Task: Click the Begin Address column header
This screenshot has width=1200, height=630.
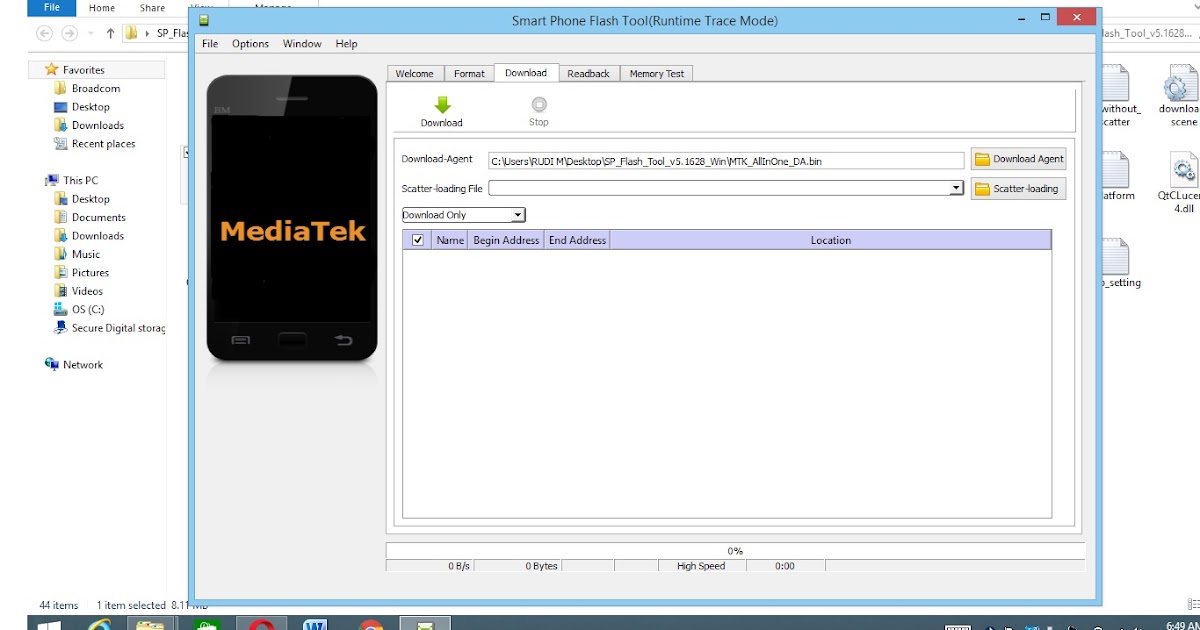Action: pyautogui.click(x=506, y=240)
